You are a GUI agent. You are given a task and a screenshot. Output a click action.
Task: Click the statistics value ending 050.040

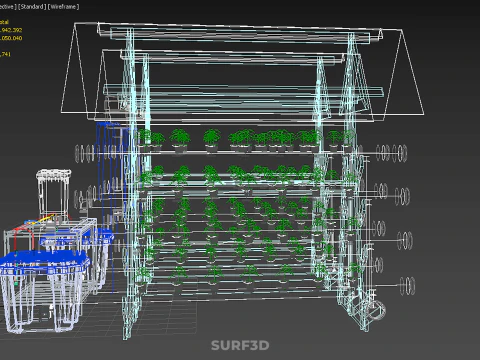coord(11,38)
